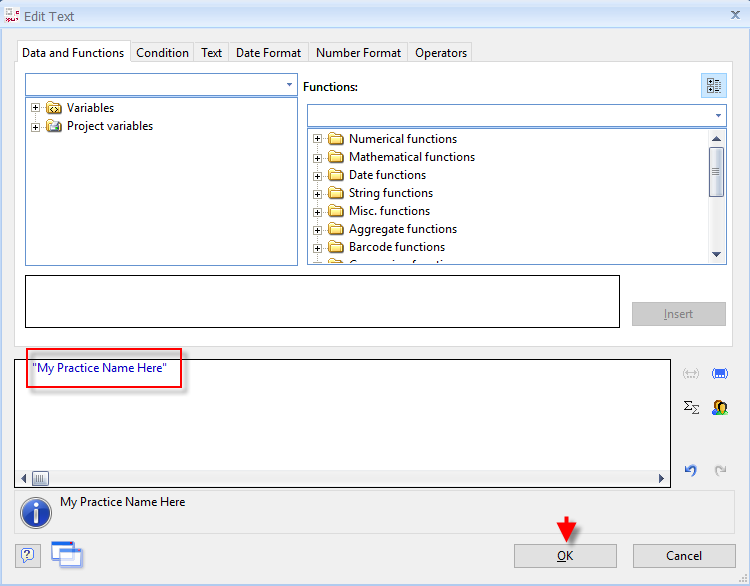Click the overlapping windows icon at bottom left
This screenshot has width=750, height=586.
(x=67, y=554)
